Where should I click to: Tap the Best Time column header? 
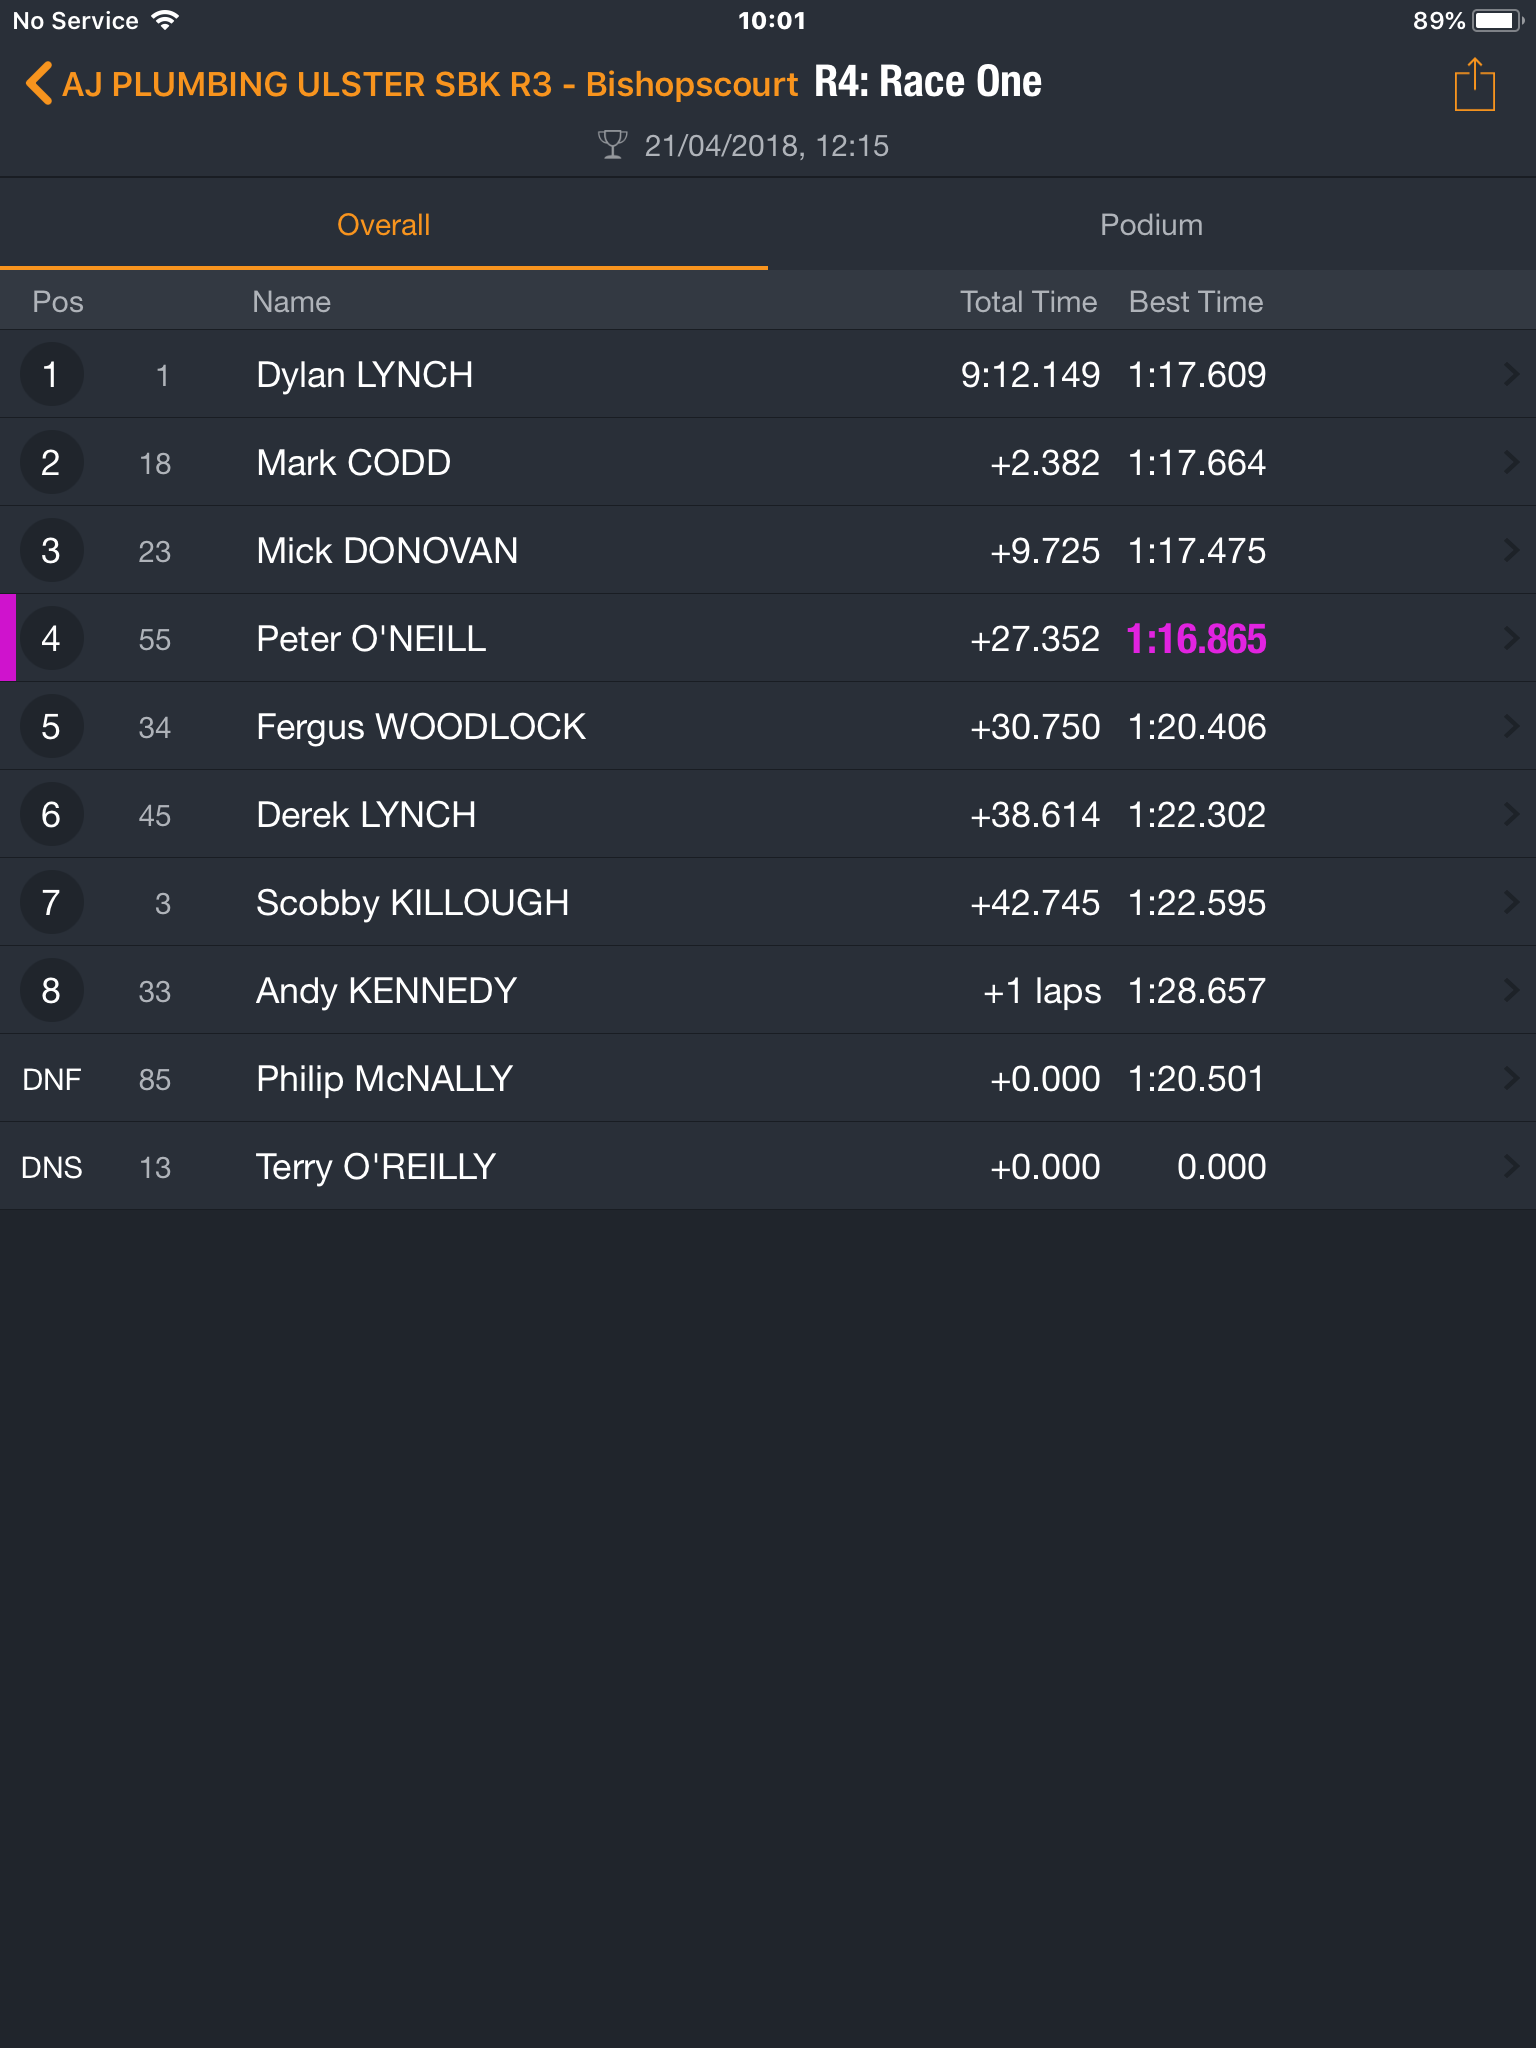[1196, 302]
